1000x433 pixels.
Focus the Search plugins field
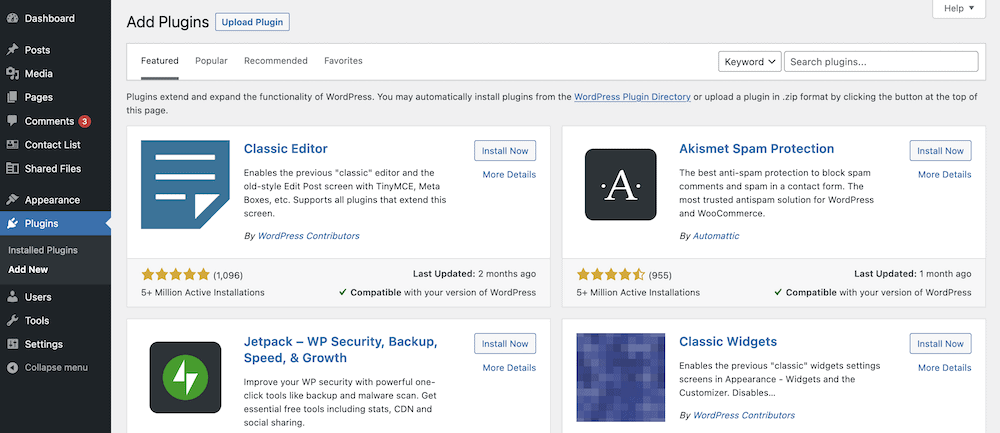pos(881,62)
